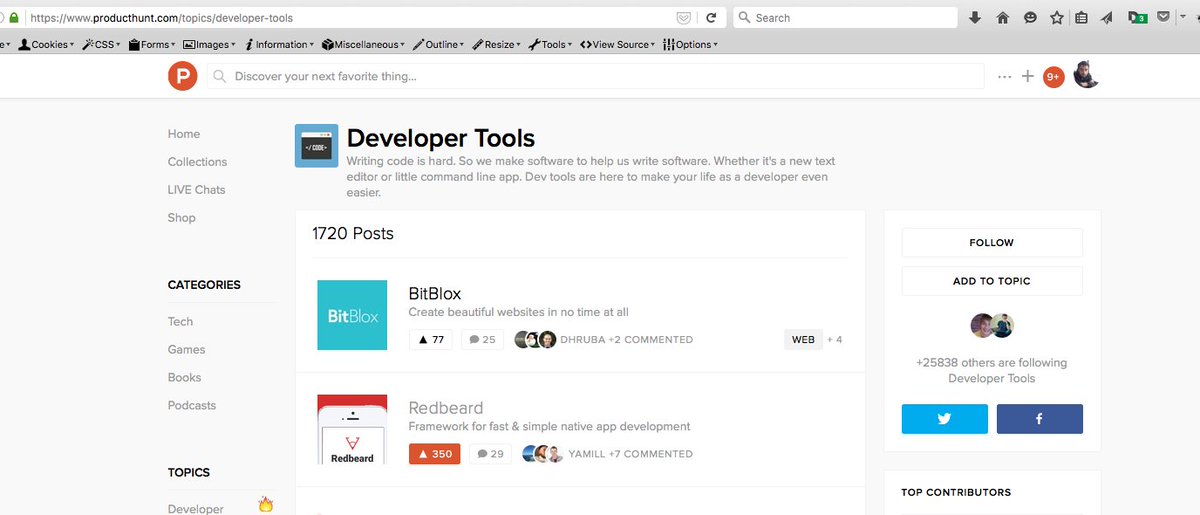Open BitBlox's 25 comments
This screenshot has width=1200, height=515.
tap(482, 340)
